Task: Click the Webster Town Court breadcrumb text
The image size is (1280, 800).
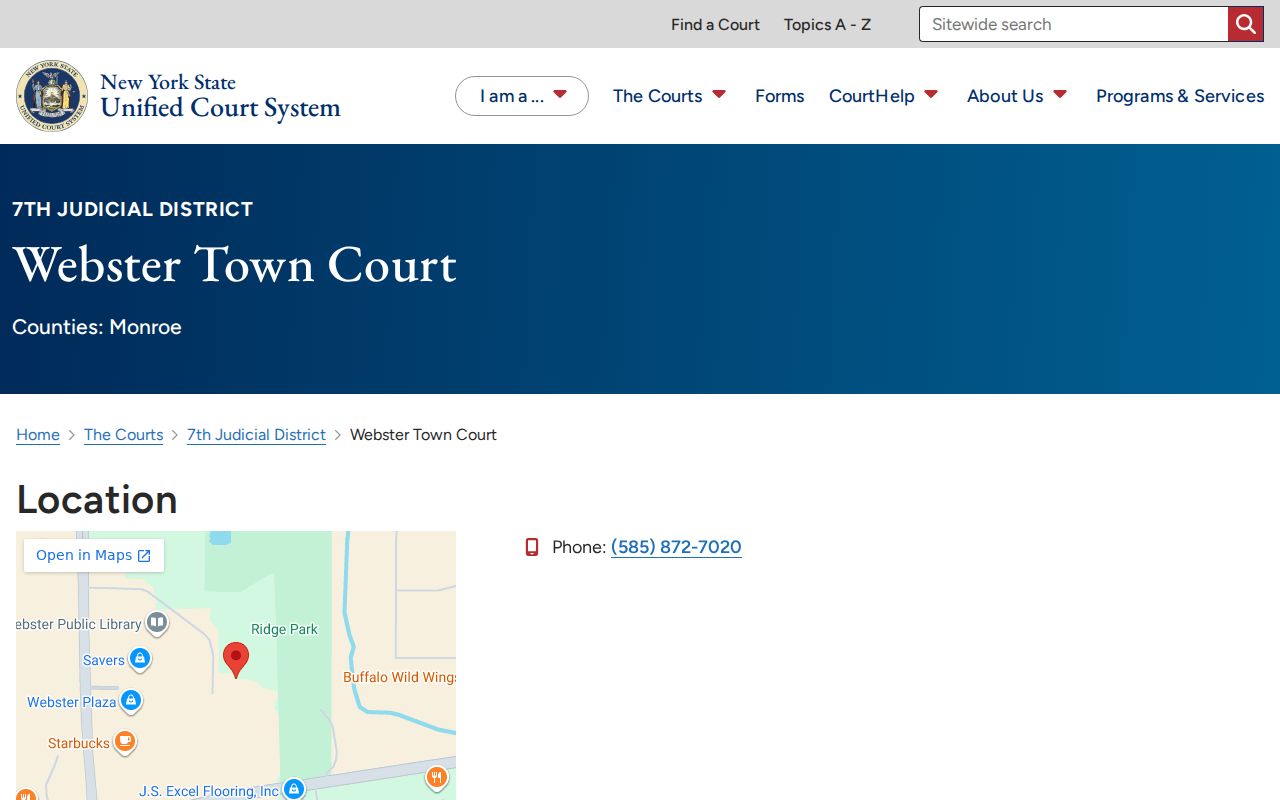Action: coord(423,435)
